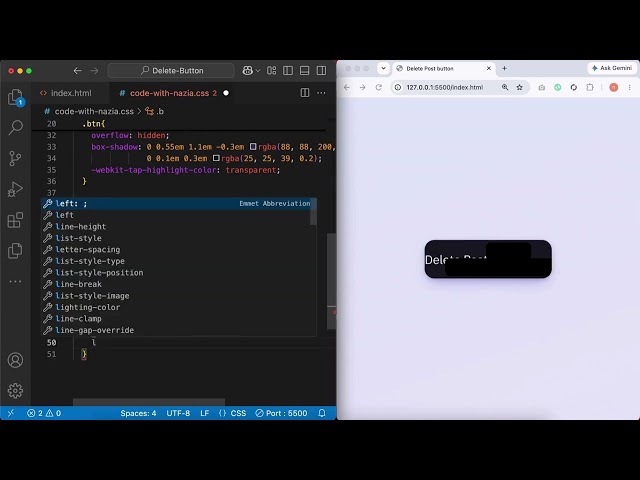Image resolution: width=640 pixels, height=480 pixels.
Task: Toggle the primary side bar
Action: point(288,71)
